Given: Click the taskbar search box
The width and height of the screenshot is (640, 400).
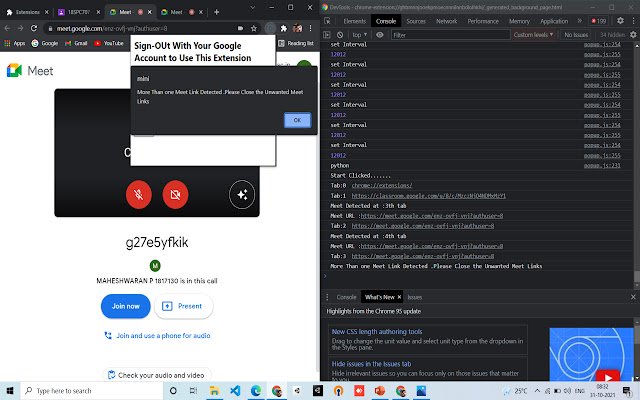Looking at the screenshot, I should point(92,391).
